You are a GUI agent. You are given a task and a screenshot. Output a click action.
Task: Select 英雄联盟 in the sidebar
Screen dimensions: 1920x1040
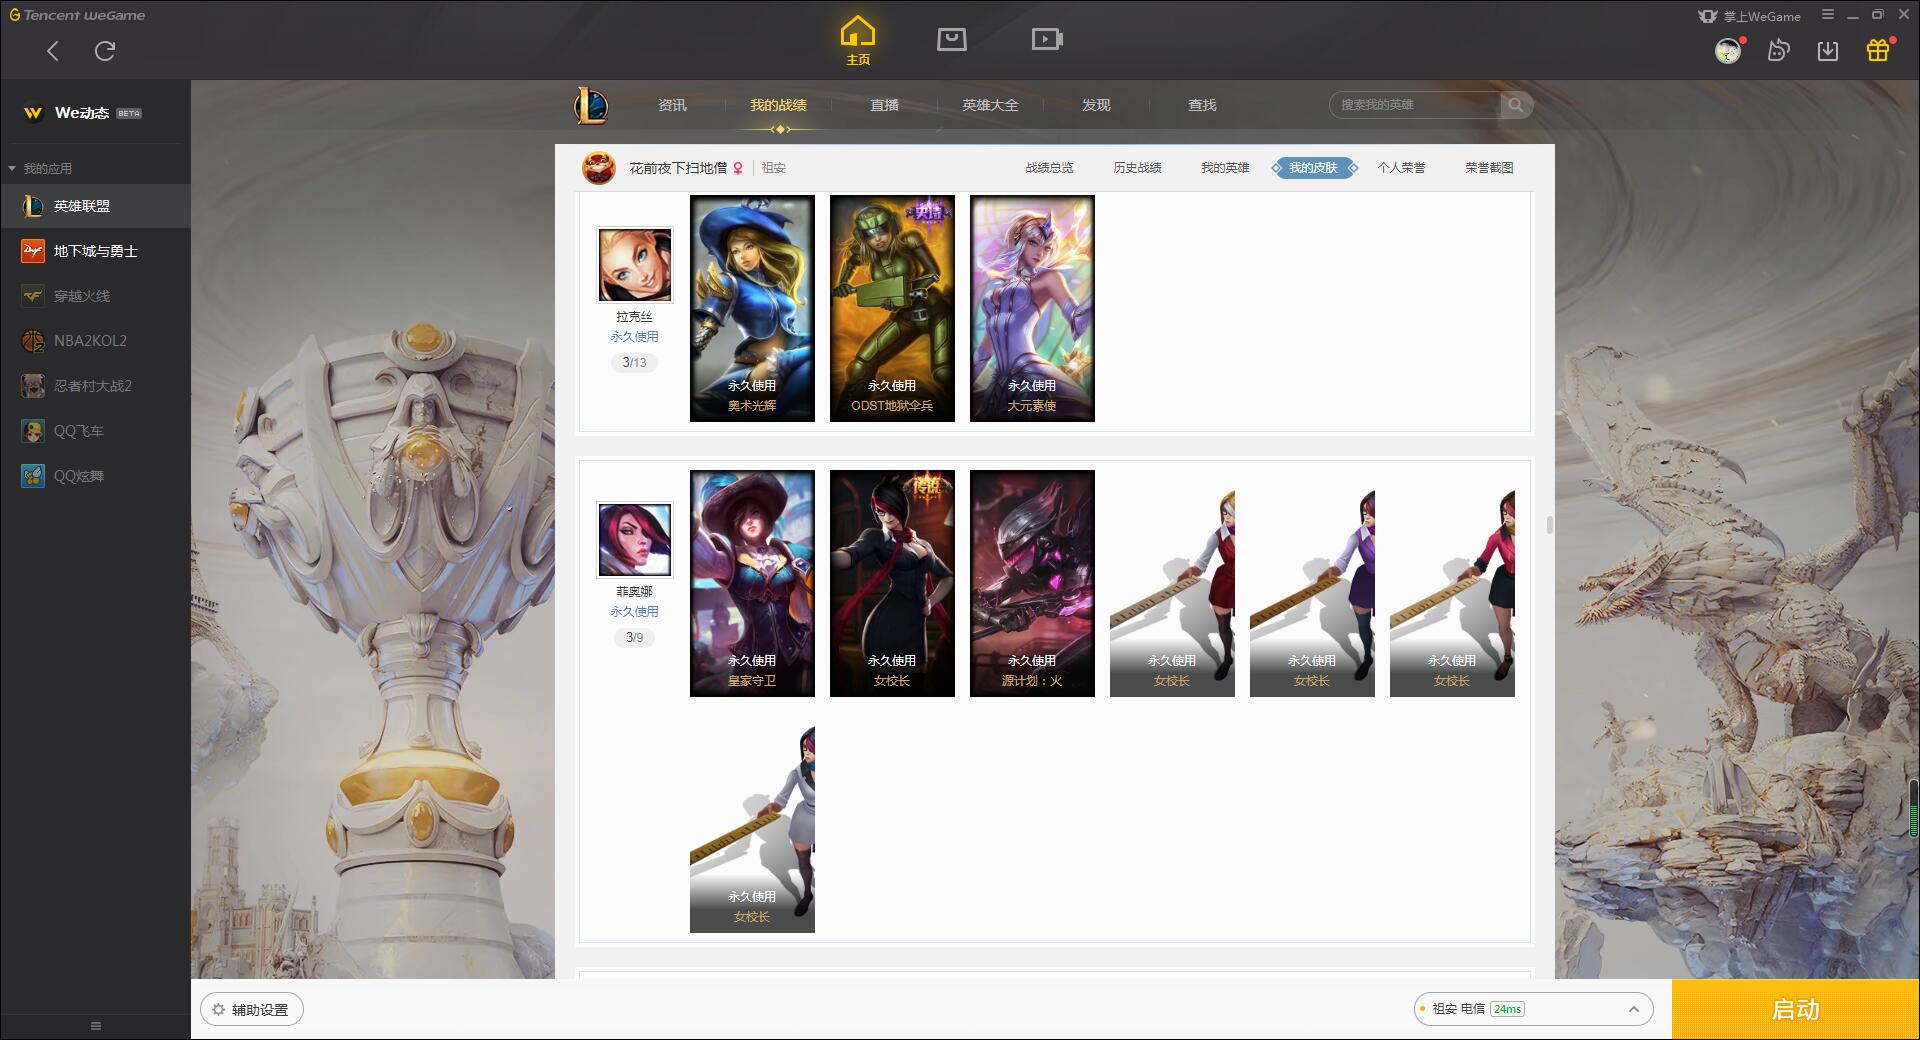point(95,206)
